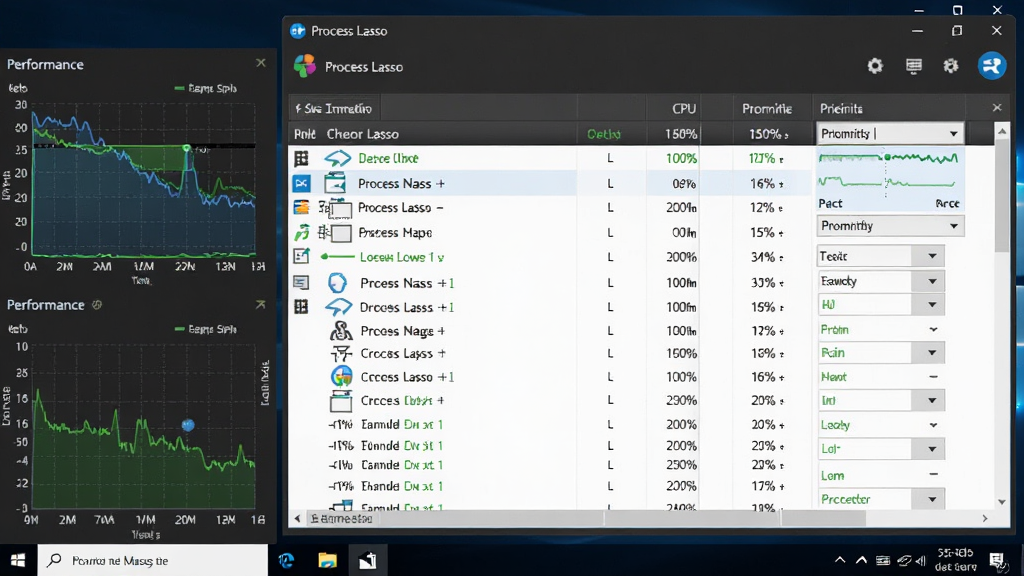Click the Preinits column header

coord(841,109)
